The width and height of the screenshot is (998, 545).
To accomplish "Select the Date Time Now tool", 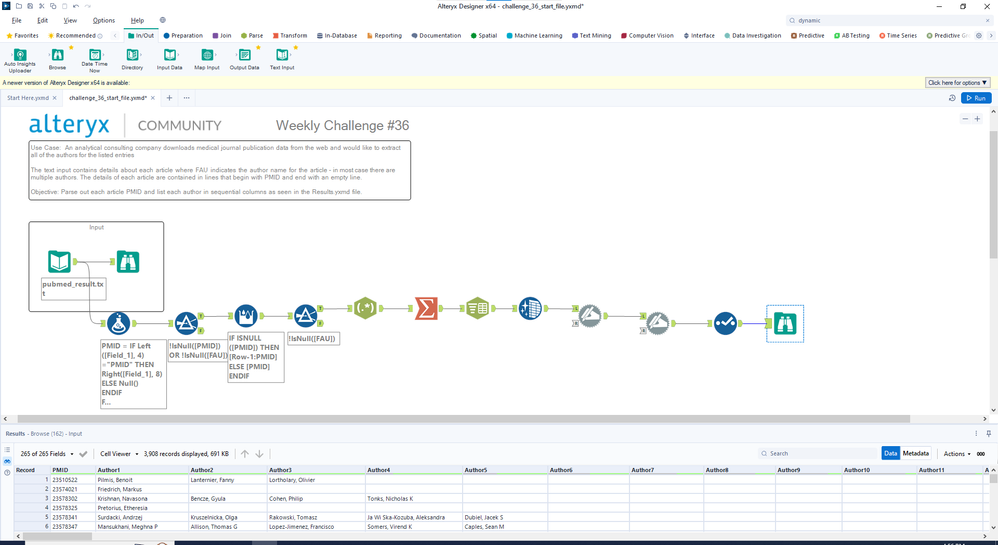I will click(94, 60).
